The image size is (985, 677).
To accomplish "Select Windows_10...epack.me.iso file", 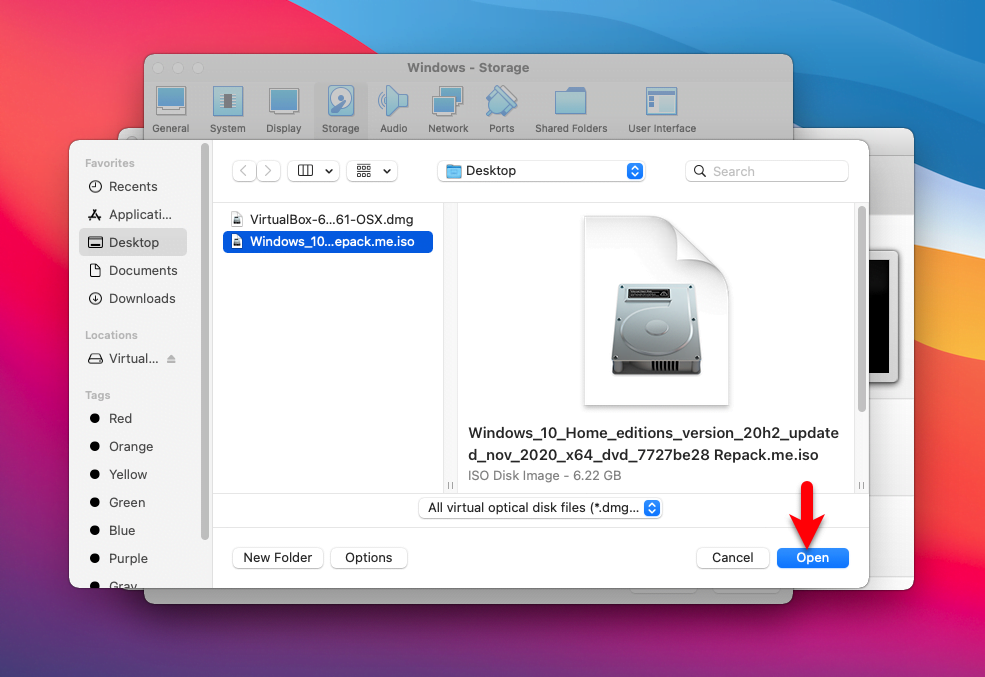I will tap(328, 242).
